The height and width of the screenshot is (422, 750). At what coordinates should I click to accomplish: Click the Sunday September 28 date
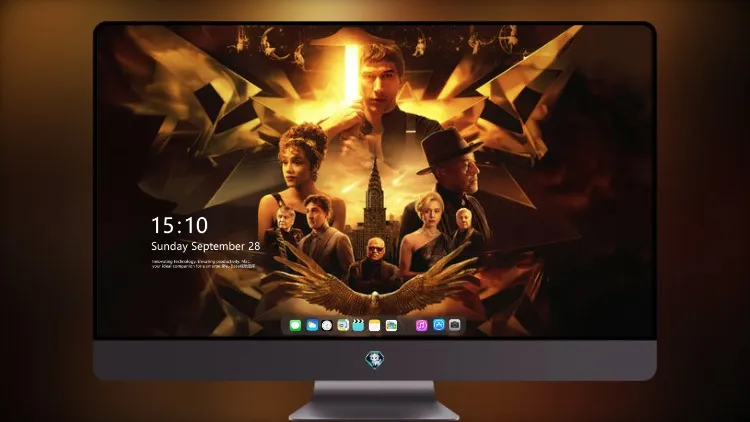(x=206, y=246)
